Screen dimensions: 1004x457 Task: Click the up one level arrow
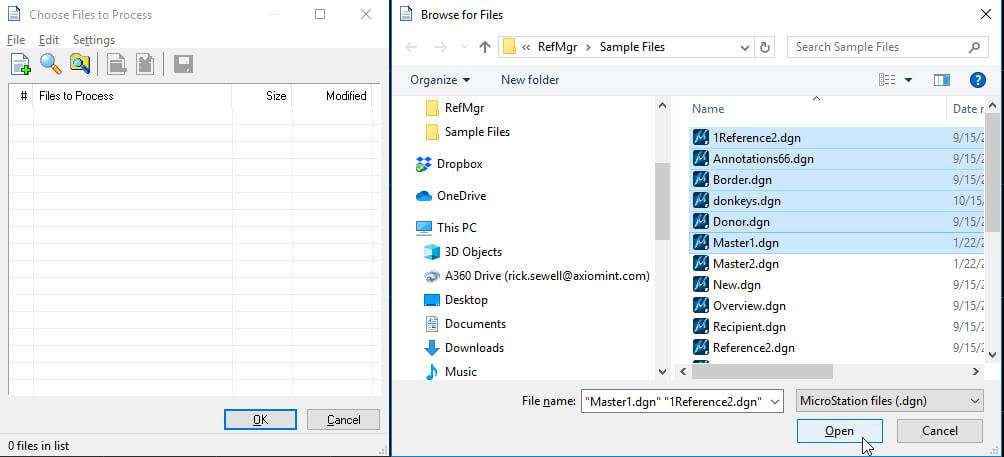click(x=485, y=47)
